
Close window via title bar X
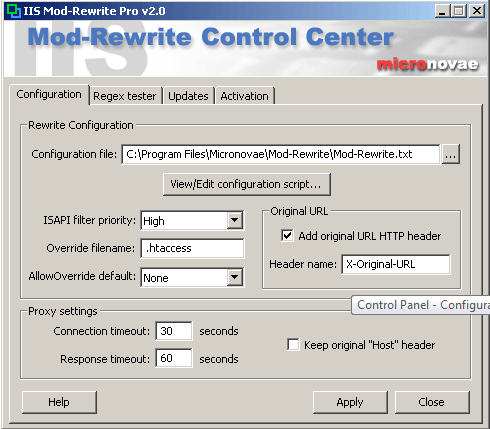pyautogui.click(x=477, y=11)
